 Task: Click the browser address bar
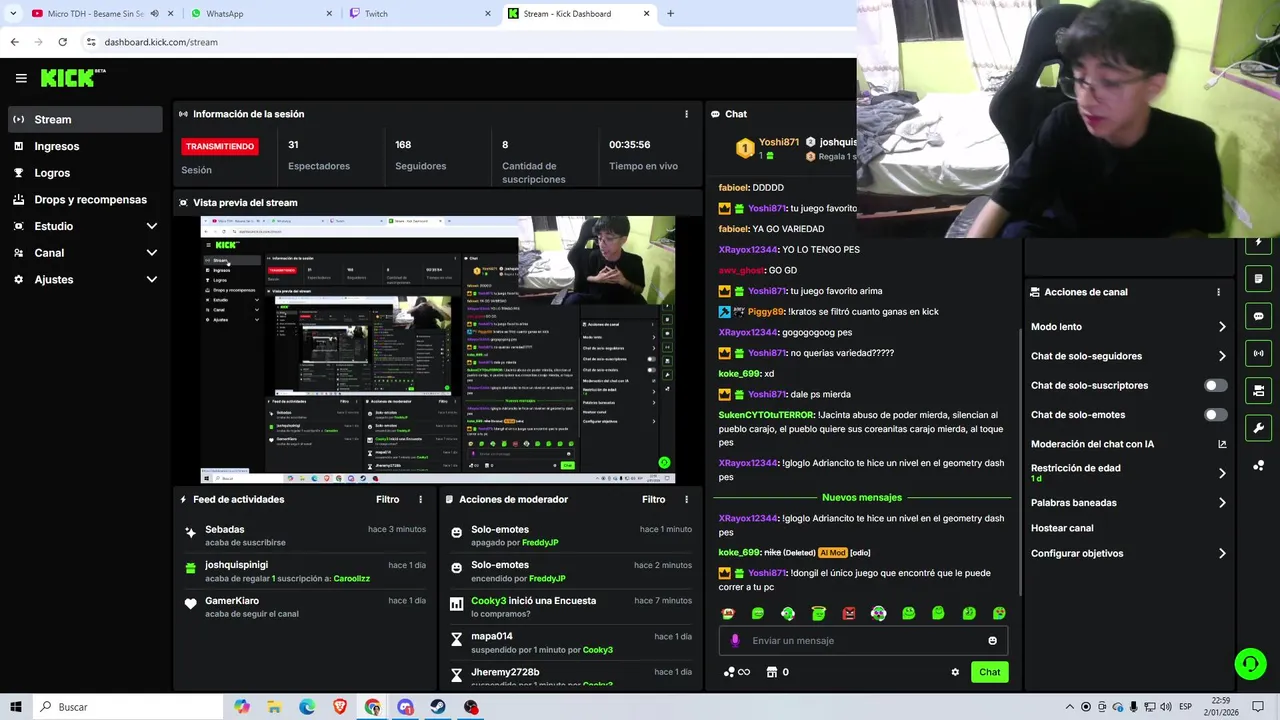point(465,42)
